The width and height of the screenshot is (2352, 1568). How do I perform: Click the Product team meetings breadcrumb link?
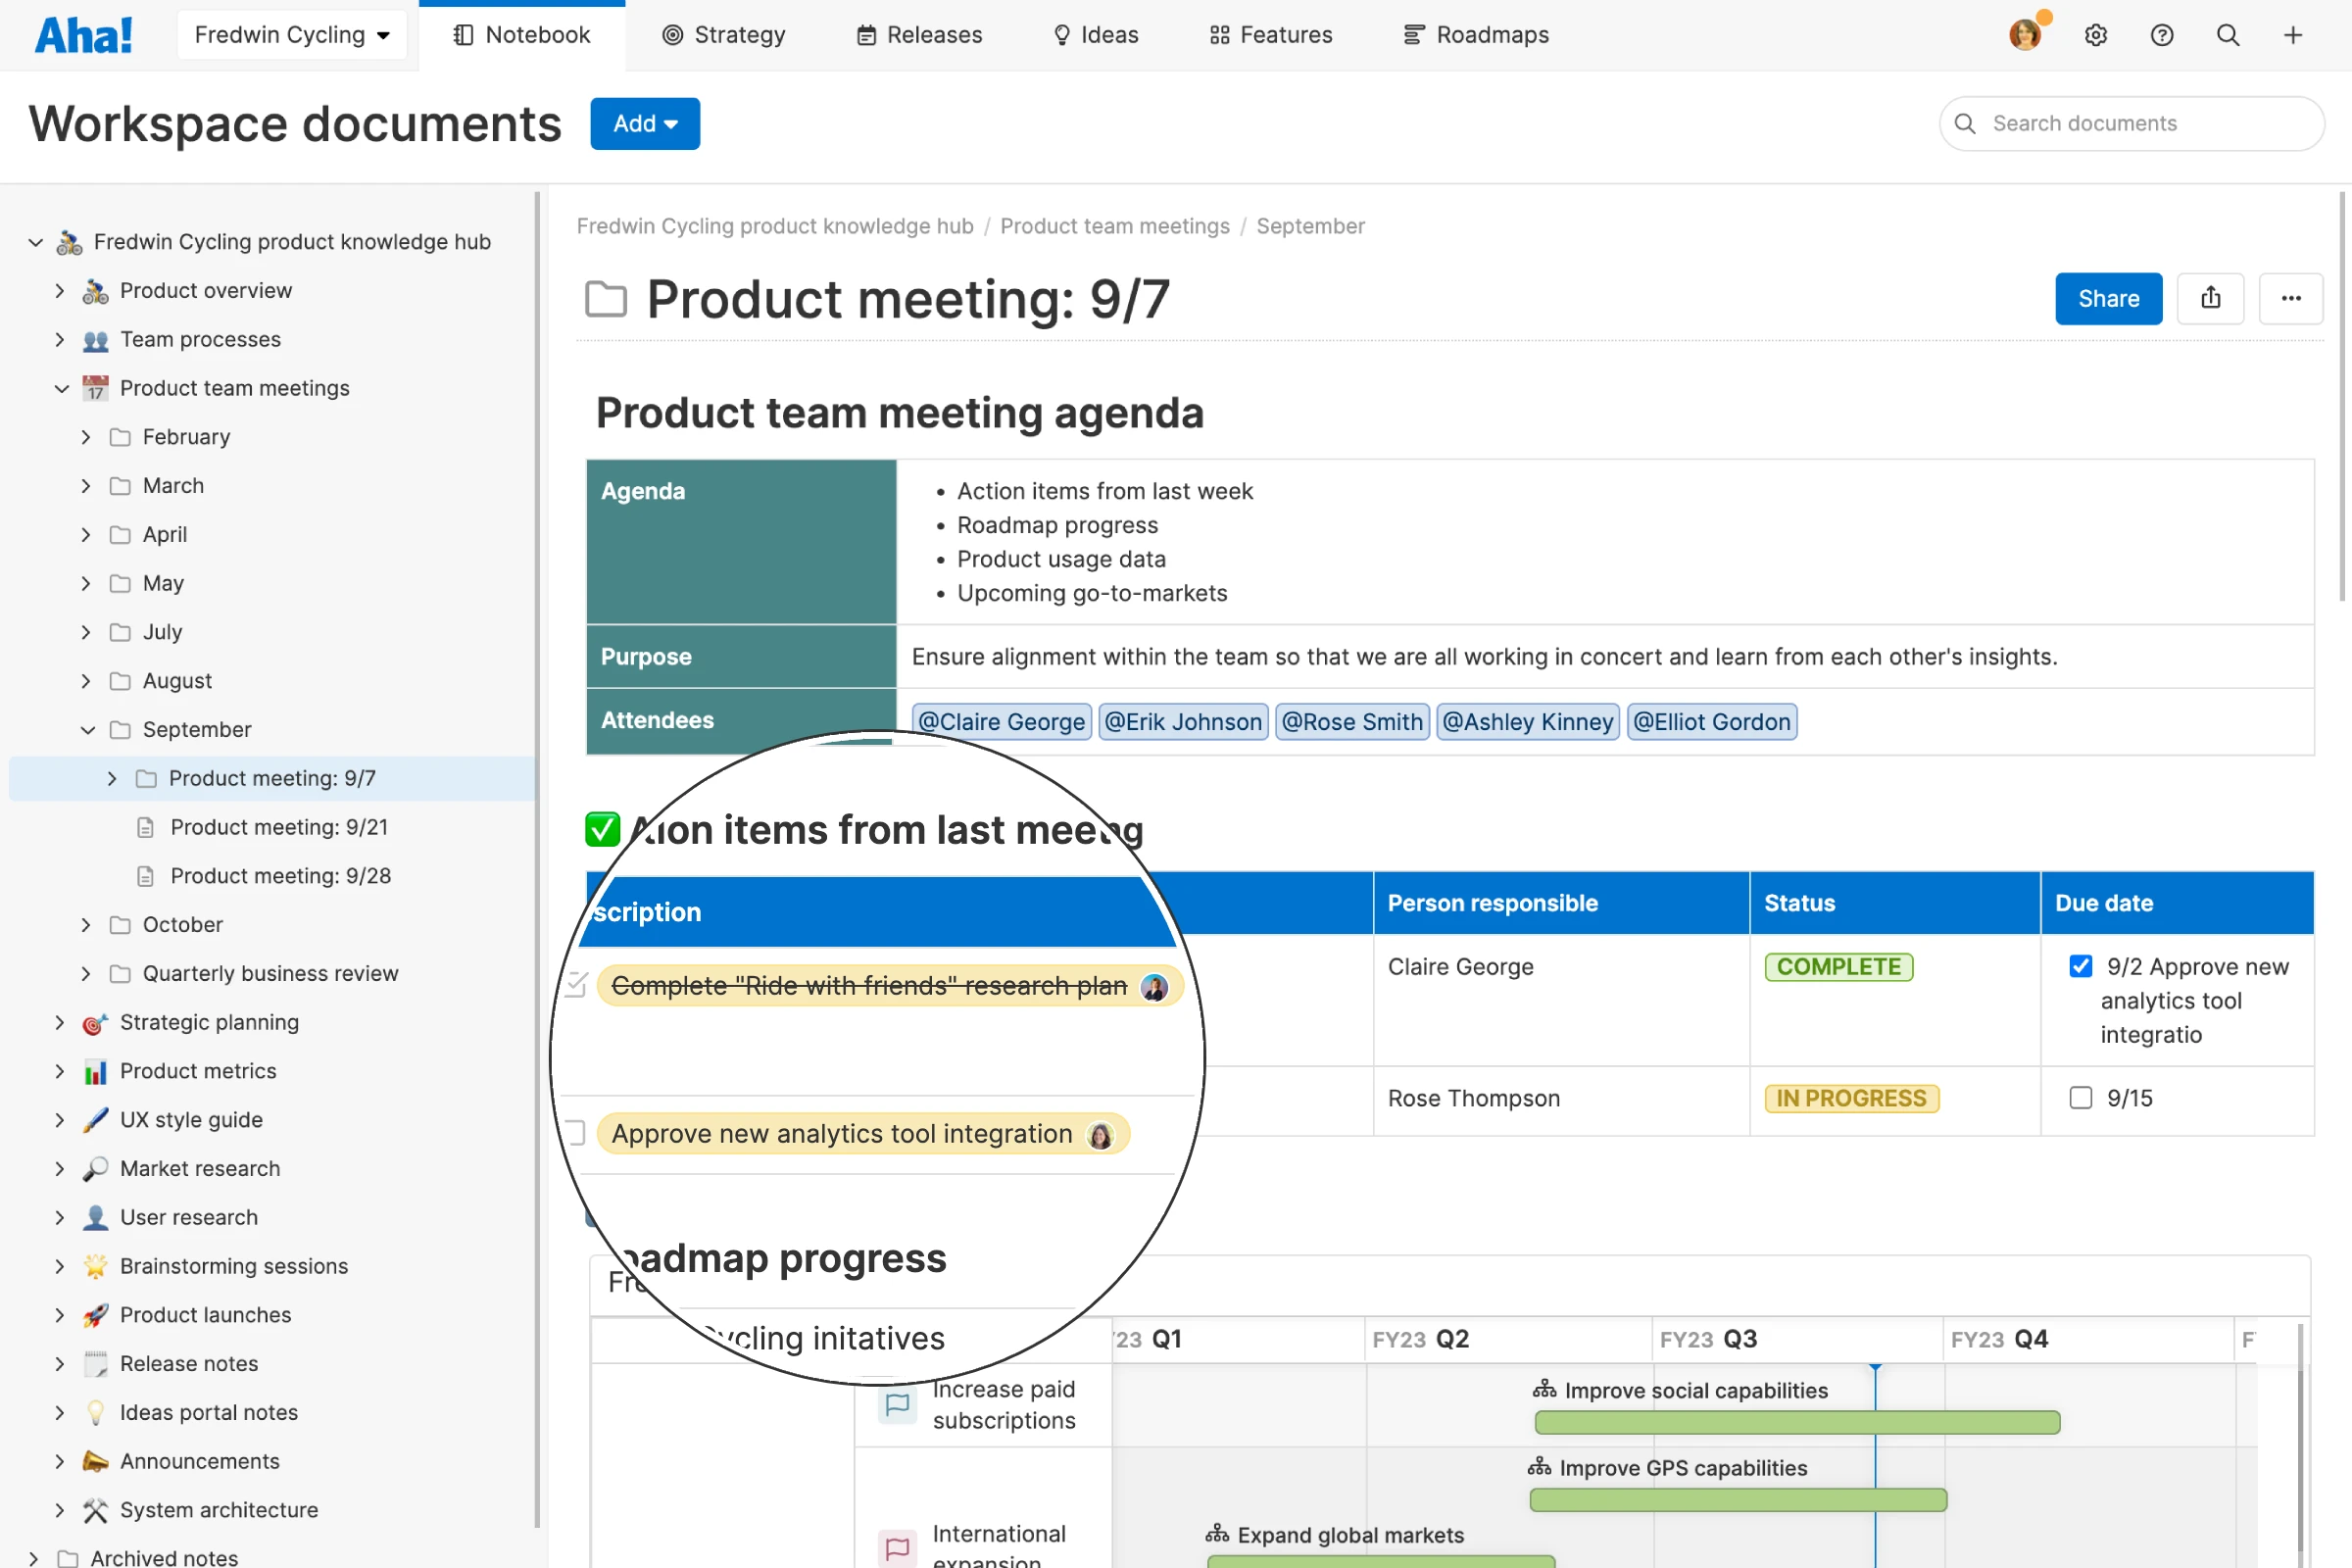point(1114,226)
